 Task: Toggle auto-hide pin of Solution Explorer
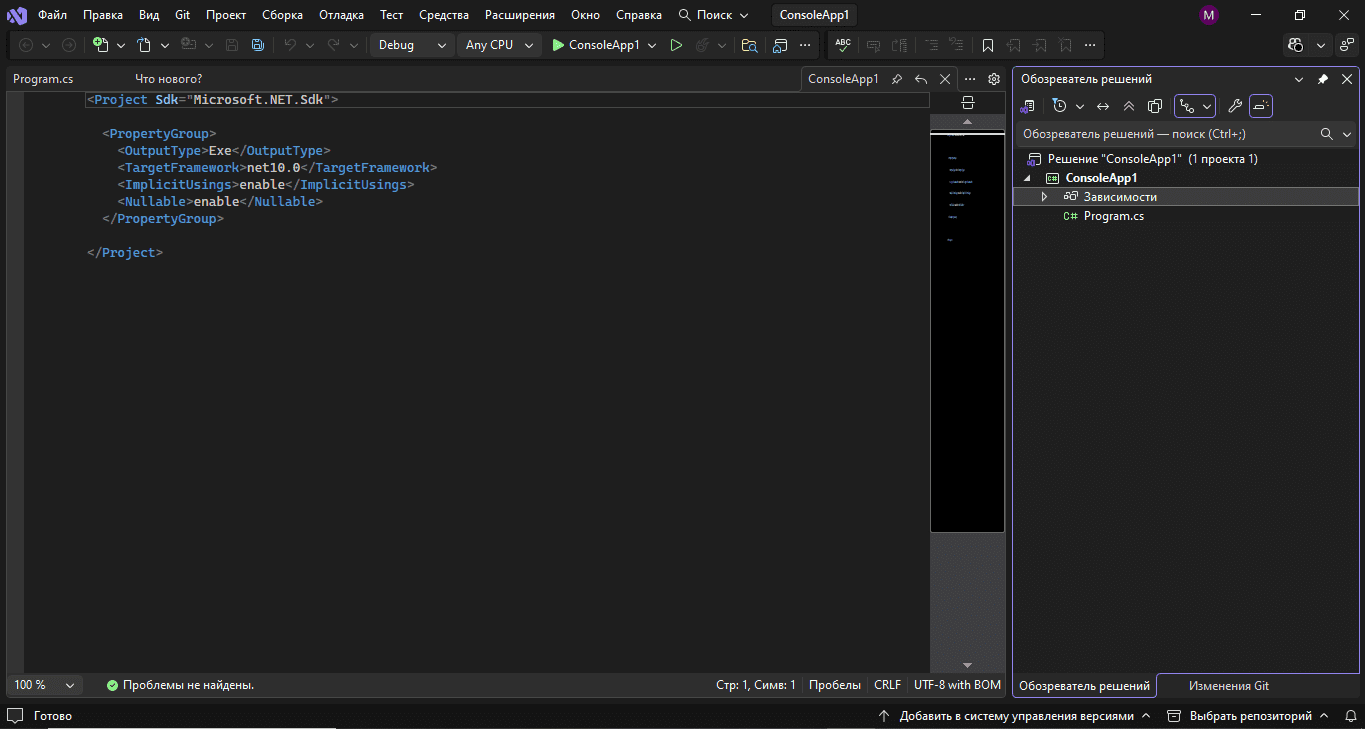pyautogui.click(x=1322, y=79)
